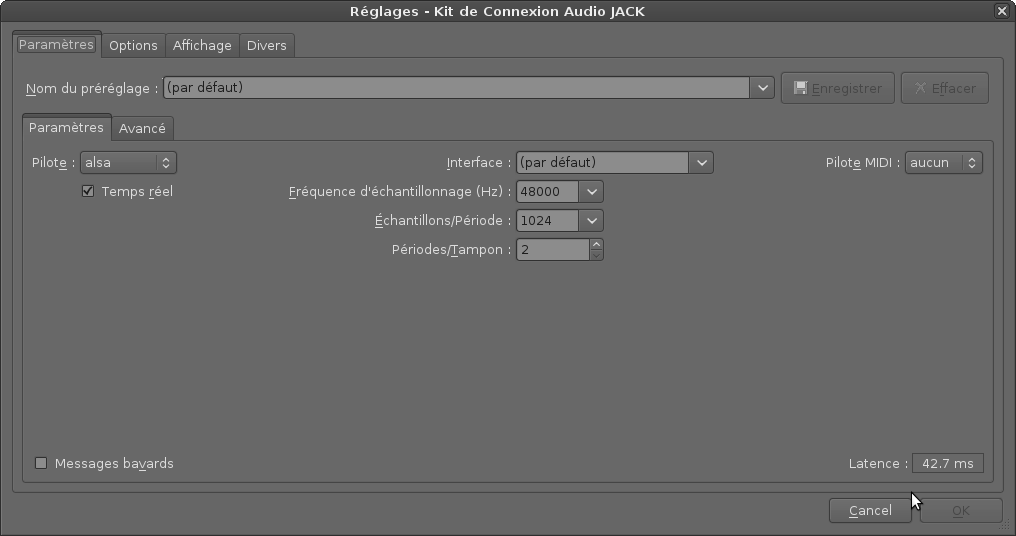1016x536 pixels.
Task: Switch to the Affichage tab
Action: click(202, 45)
